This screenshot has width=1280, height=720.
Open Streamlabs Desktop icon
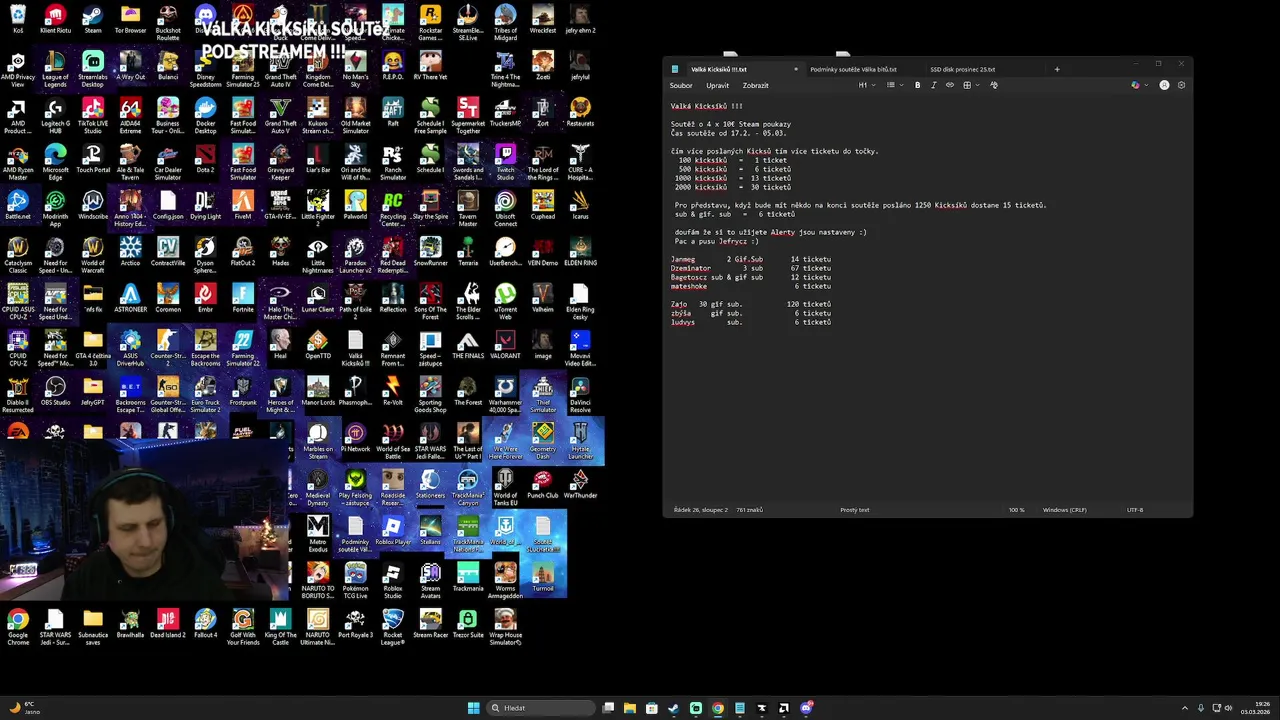point(93,68)
